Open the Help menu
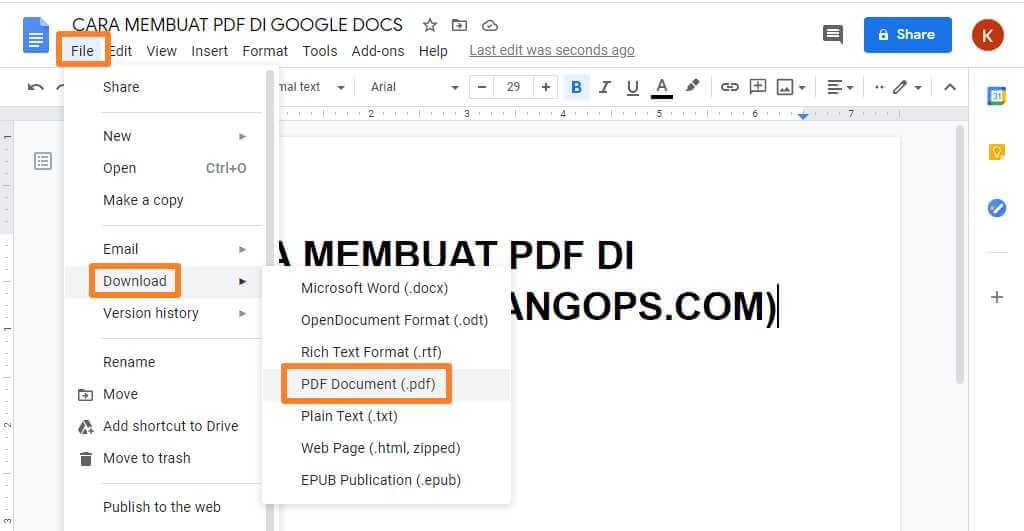 (x=433, y=51)
